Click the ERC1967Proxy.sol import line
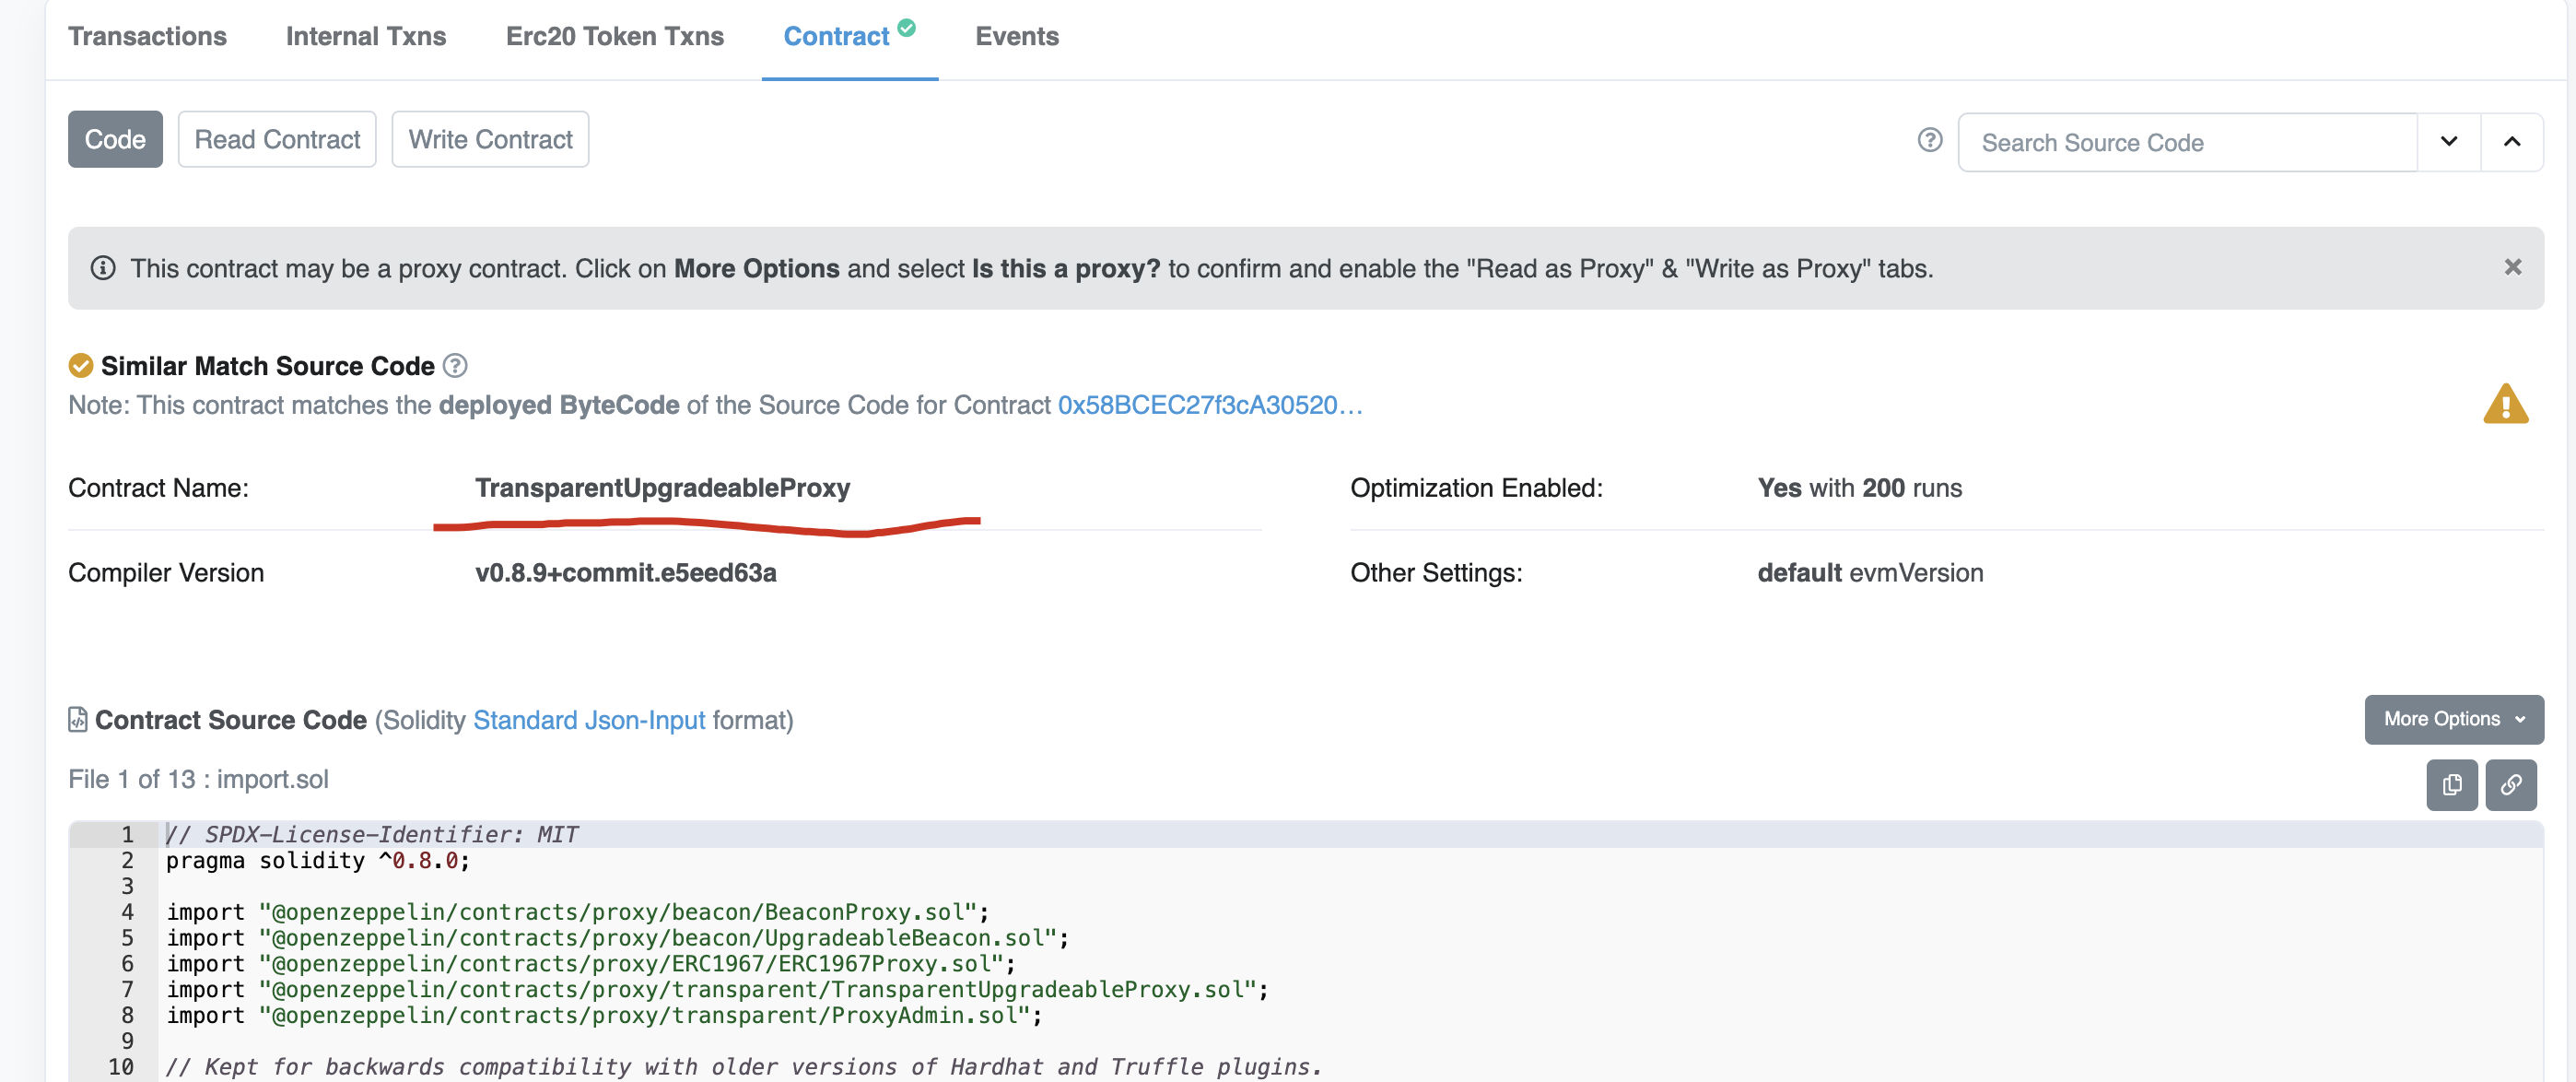The height and width of the screenshot is (1082, 2576). pos(591,964)
